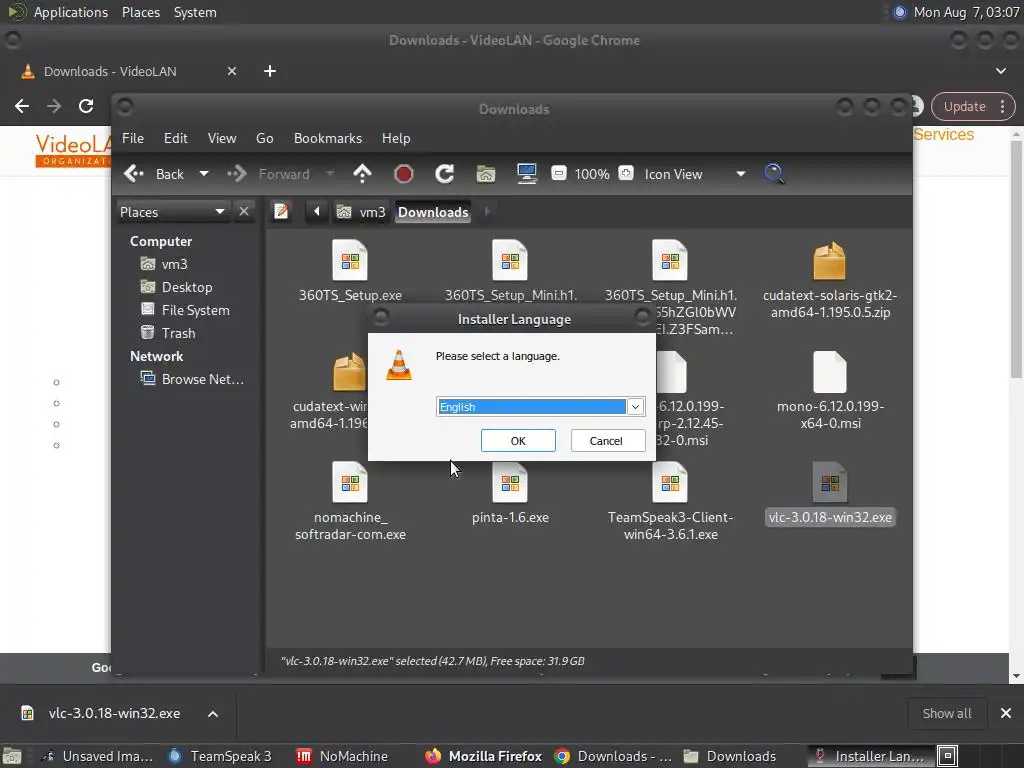Switch to NoMachine in taskbar
Viewport: 1024px width, 768px height.
(x=343, y=756)
